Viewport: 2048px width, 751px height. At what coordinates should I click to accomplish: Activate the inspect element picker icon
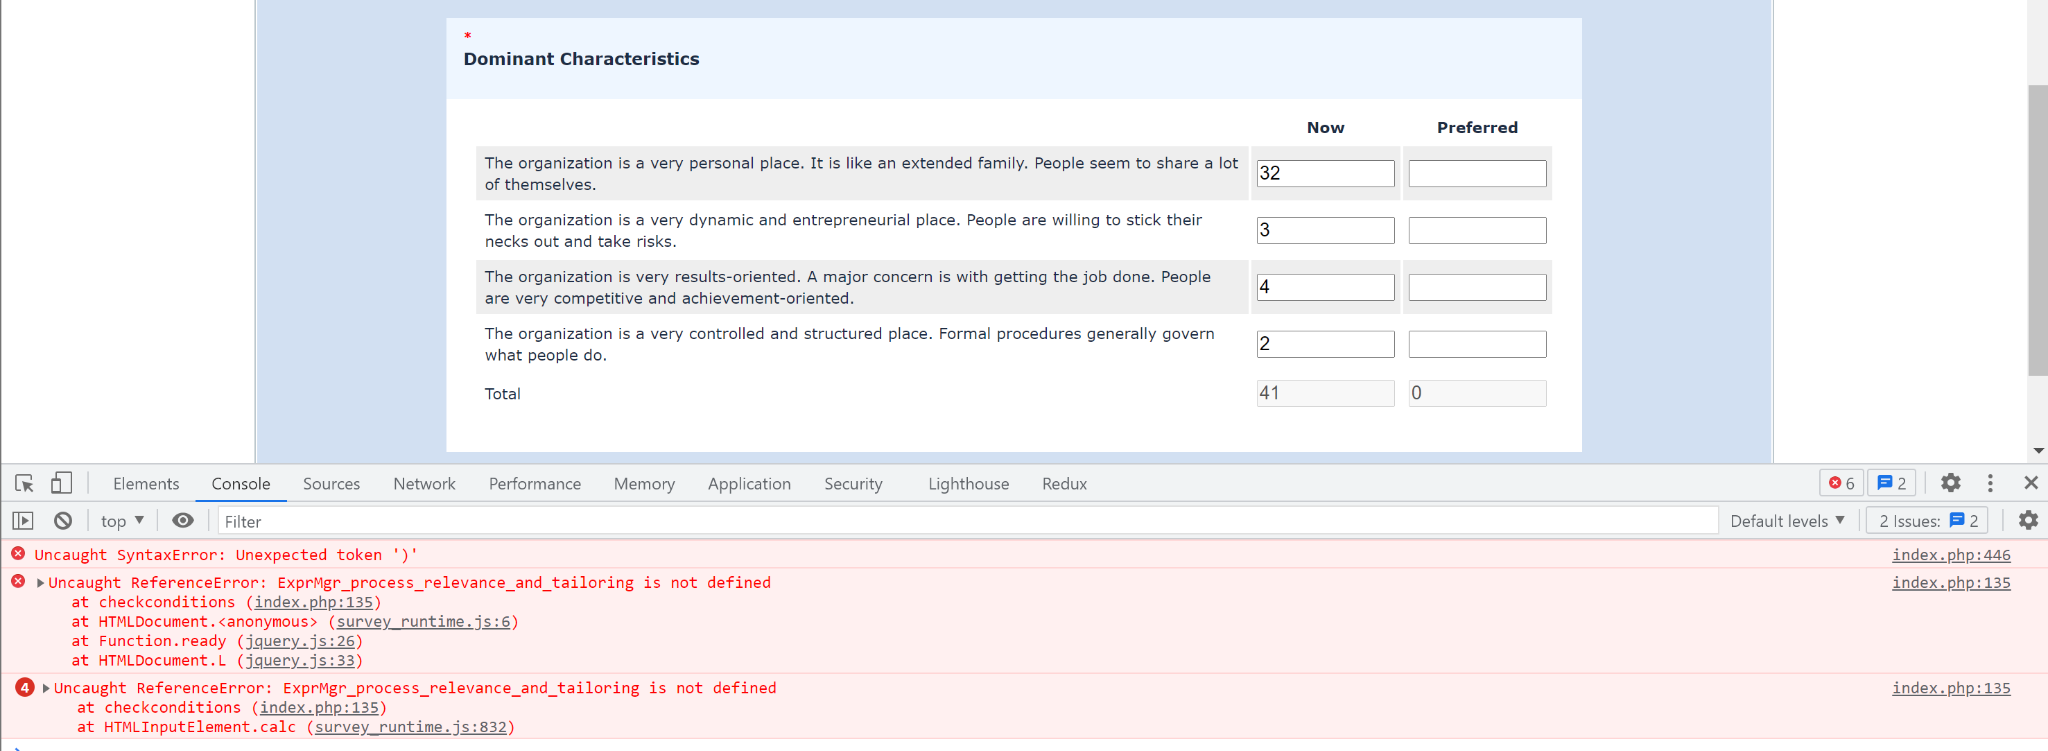coord(24,484)
